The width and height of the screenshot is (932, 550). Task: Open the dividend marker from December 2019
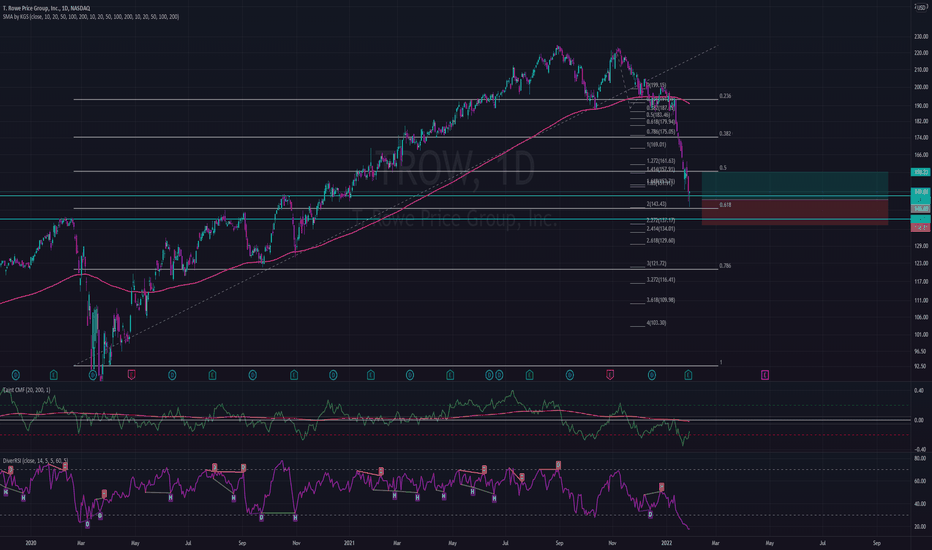(x=15, y=375)
